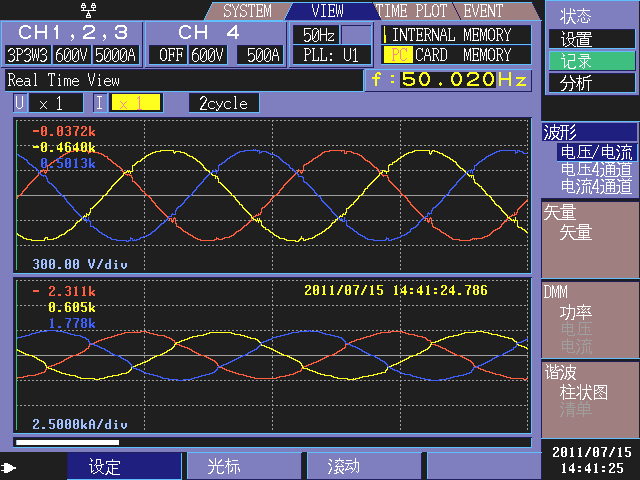Select the 分析 status item

591,83
